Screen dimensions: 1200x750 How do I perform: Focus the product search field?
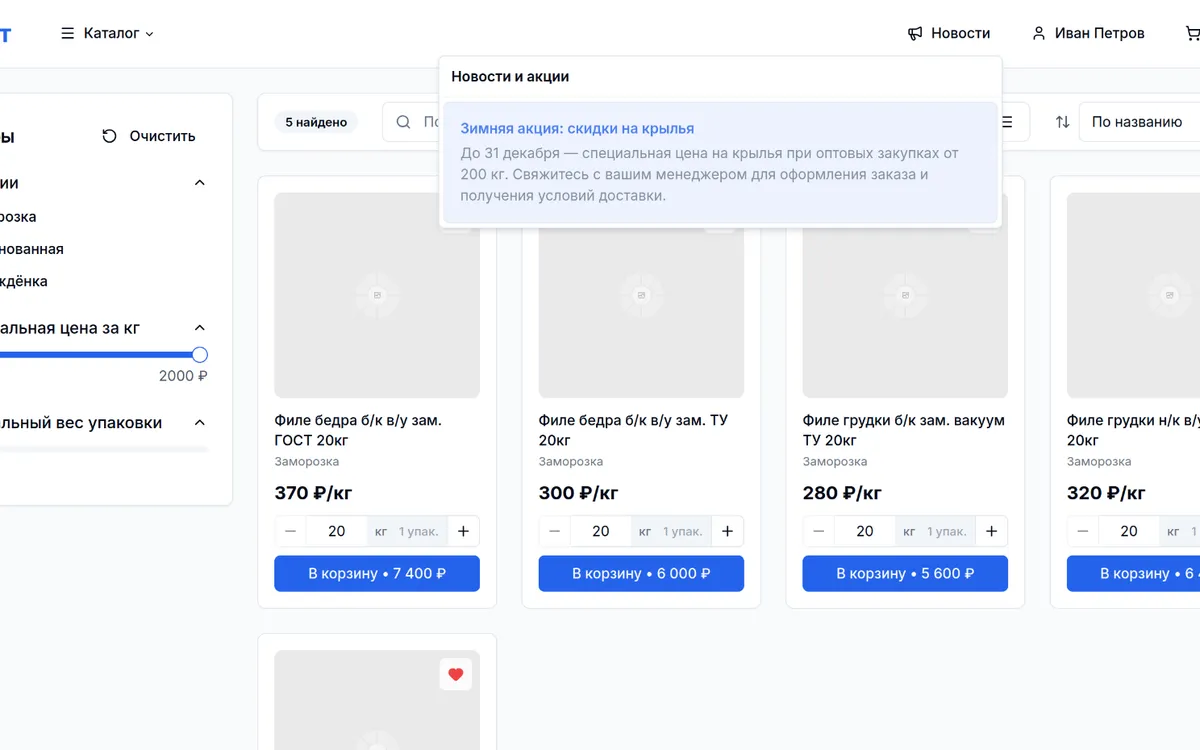click(x=411, y=122)
